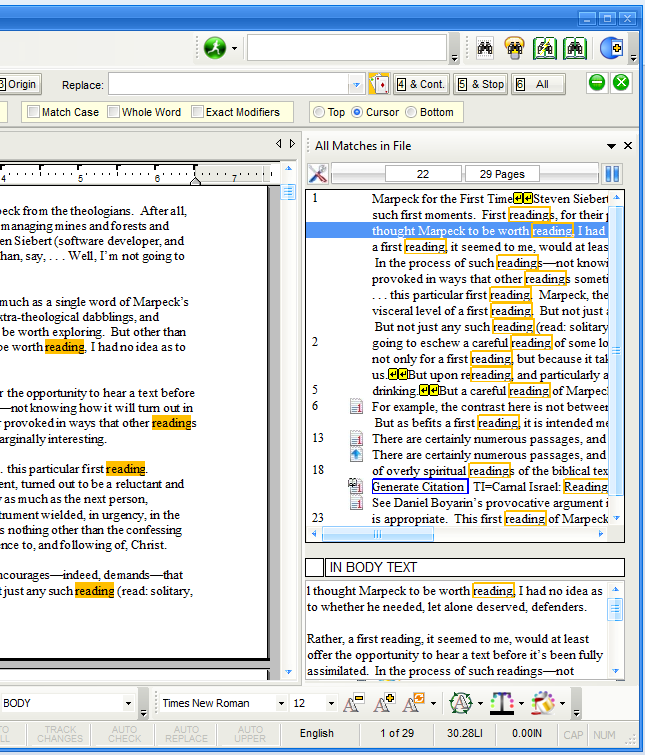Open the text color swatch tool
This screenshot has width=646, height=755.
[x=502, y=703]
